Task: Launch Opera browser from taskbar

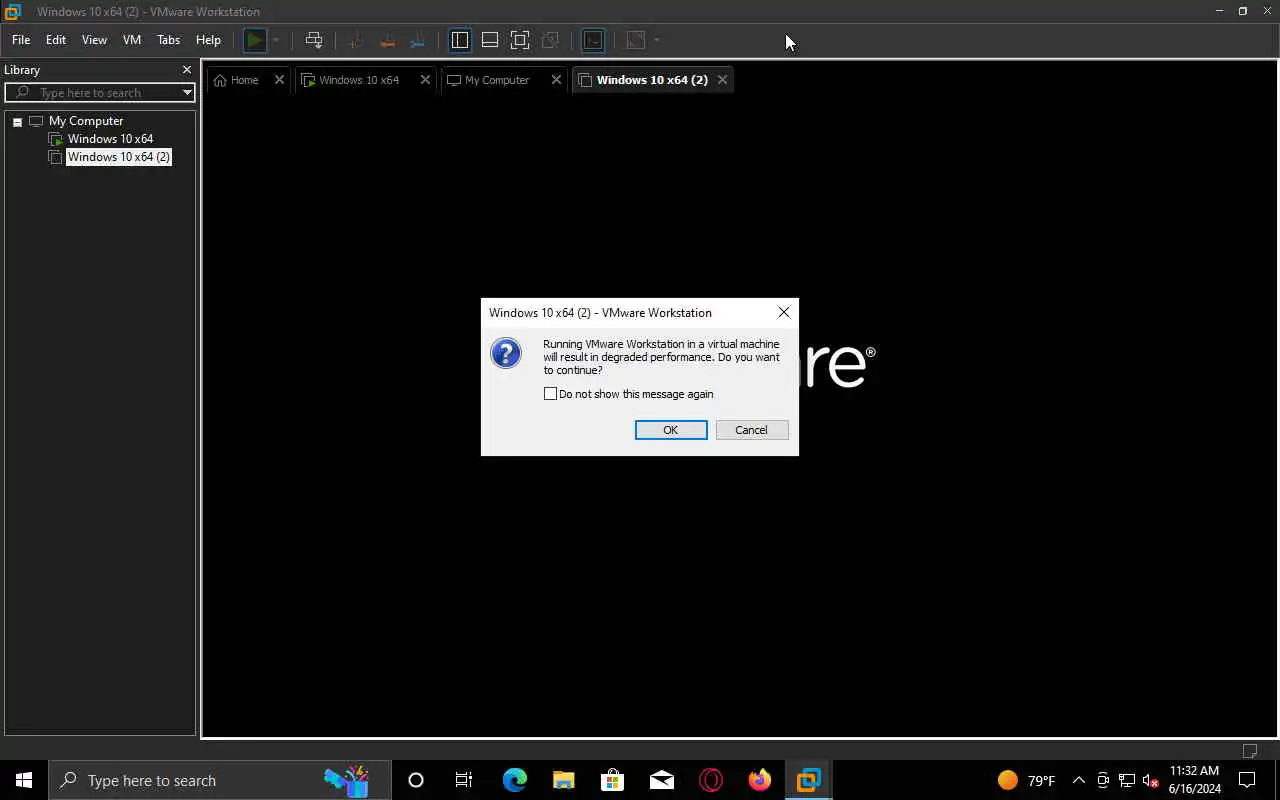Action: pos(711,780)
